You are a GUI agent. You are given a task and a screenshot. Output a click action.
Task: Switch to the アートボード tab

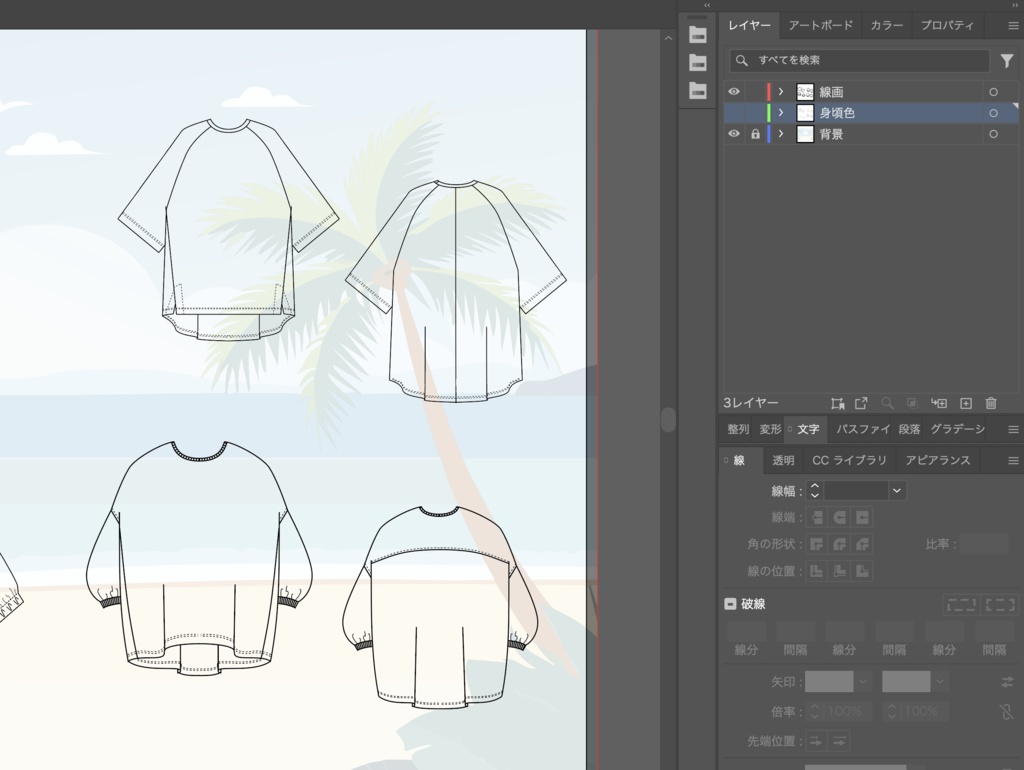pos(820,25)
